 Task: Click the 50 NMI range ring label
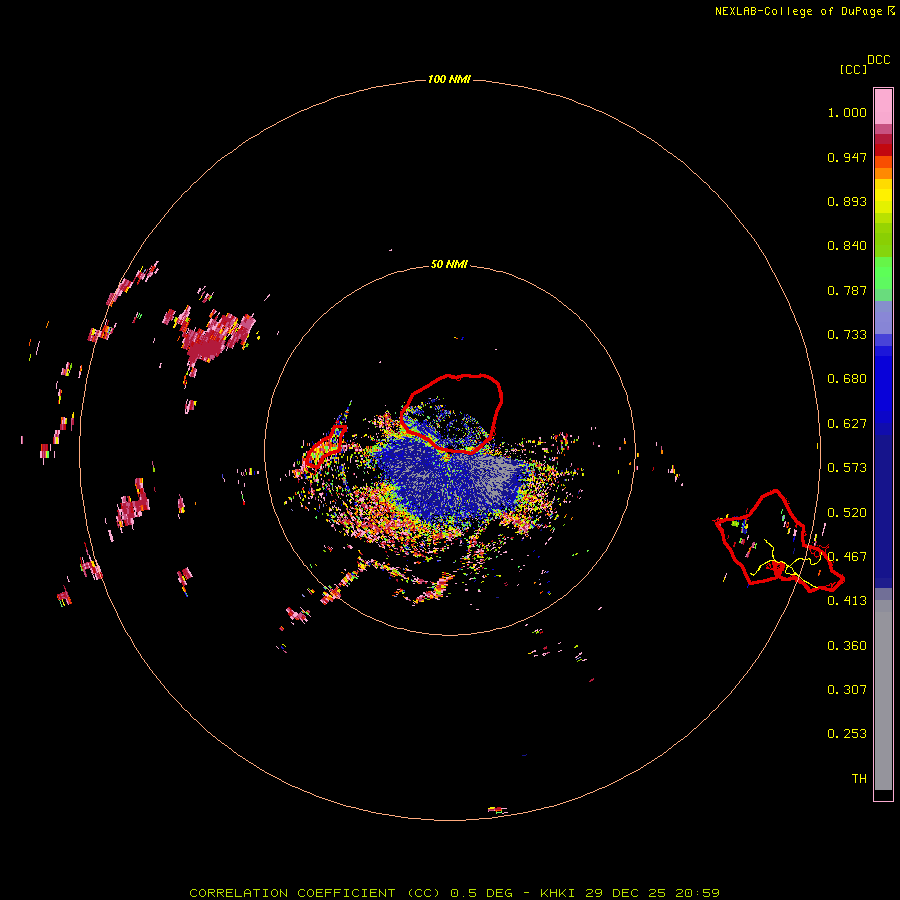coord(449,264)
